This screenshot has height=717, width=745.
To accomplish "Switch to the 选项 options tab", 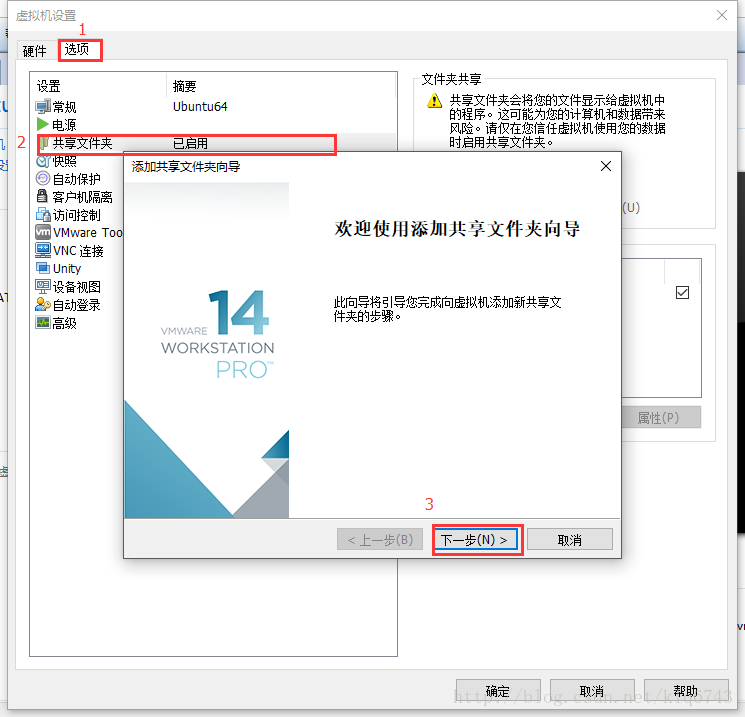I will pos(78,49).
